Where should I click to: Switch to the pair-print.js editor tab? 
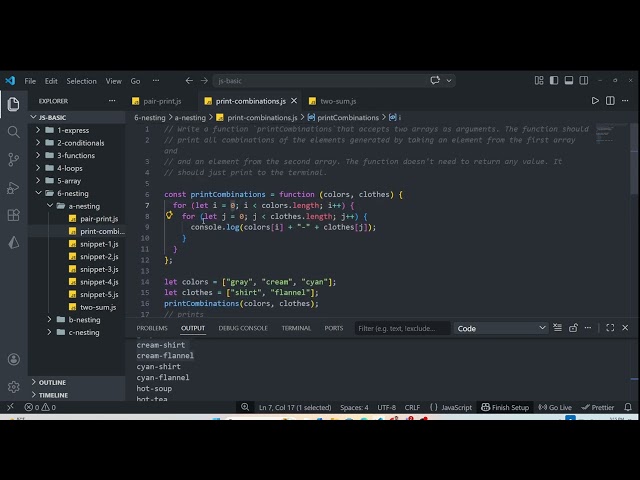pyautogui.click(x=162, y=101)
